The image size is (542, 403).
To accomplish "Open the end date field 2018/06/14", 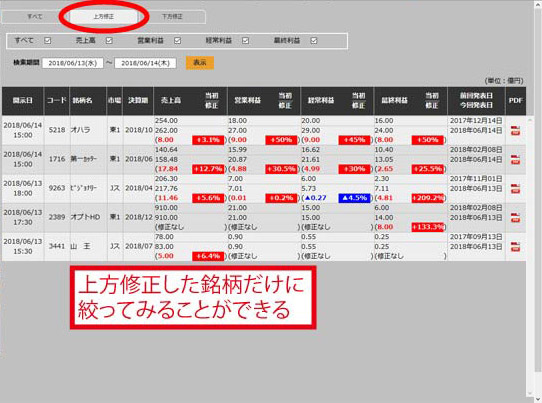I will coord(146,63).
